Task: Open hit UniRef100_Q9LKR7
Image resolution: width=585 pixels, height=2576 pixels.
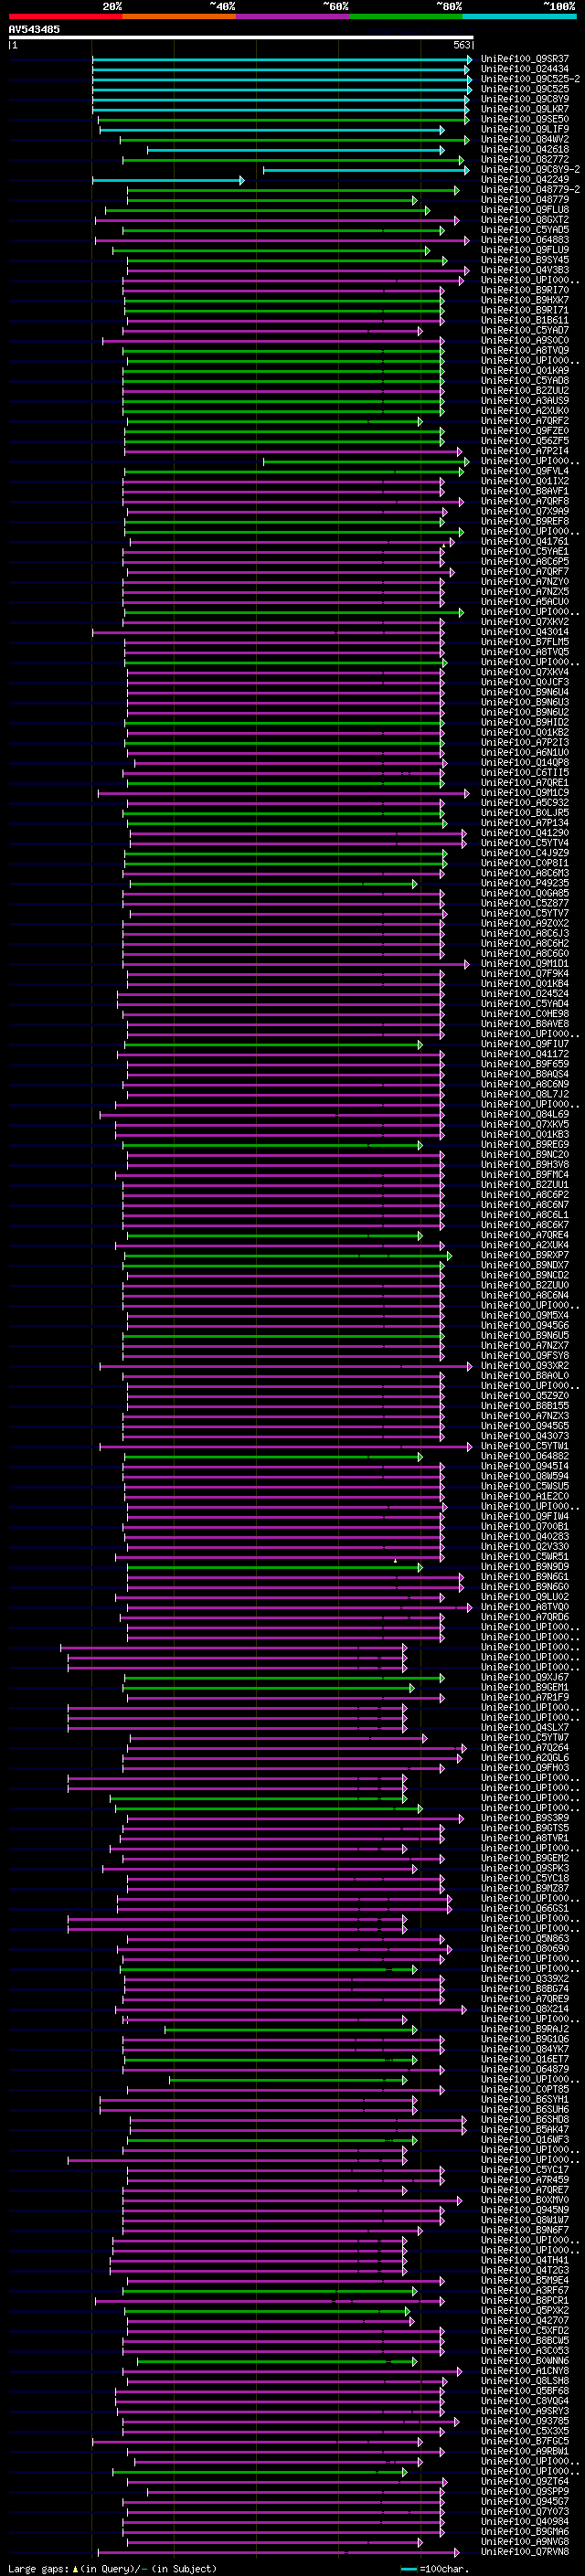Action: click(x=525, y=109)
